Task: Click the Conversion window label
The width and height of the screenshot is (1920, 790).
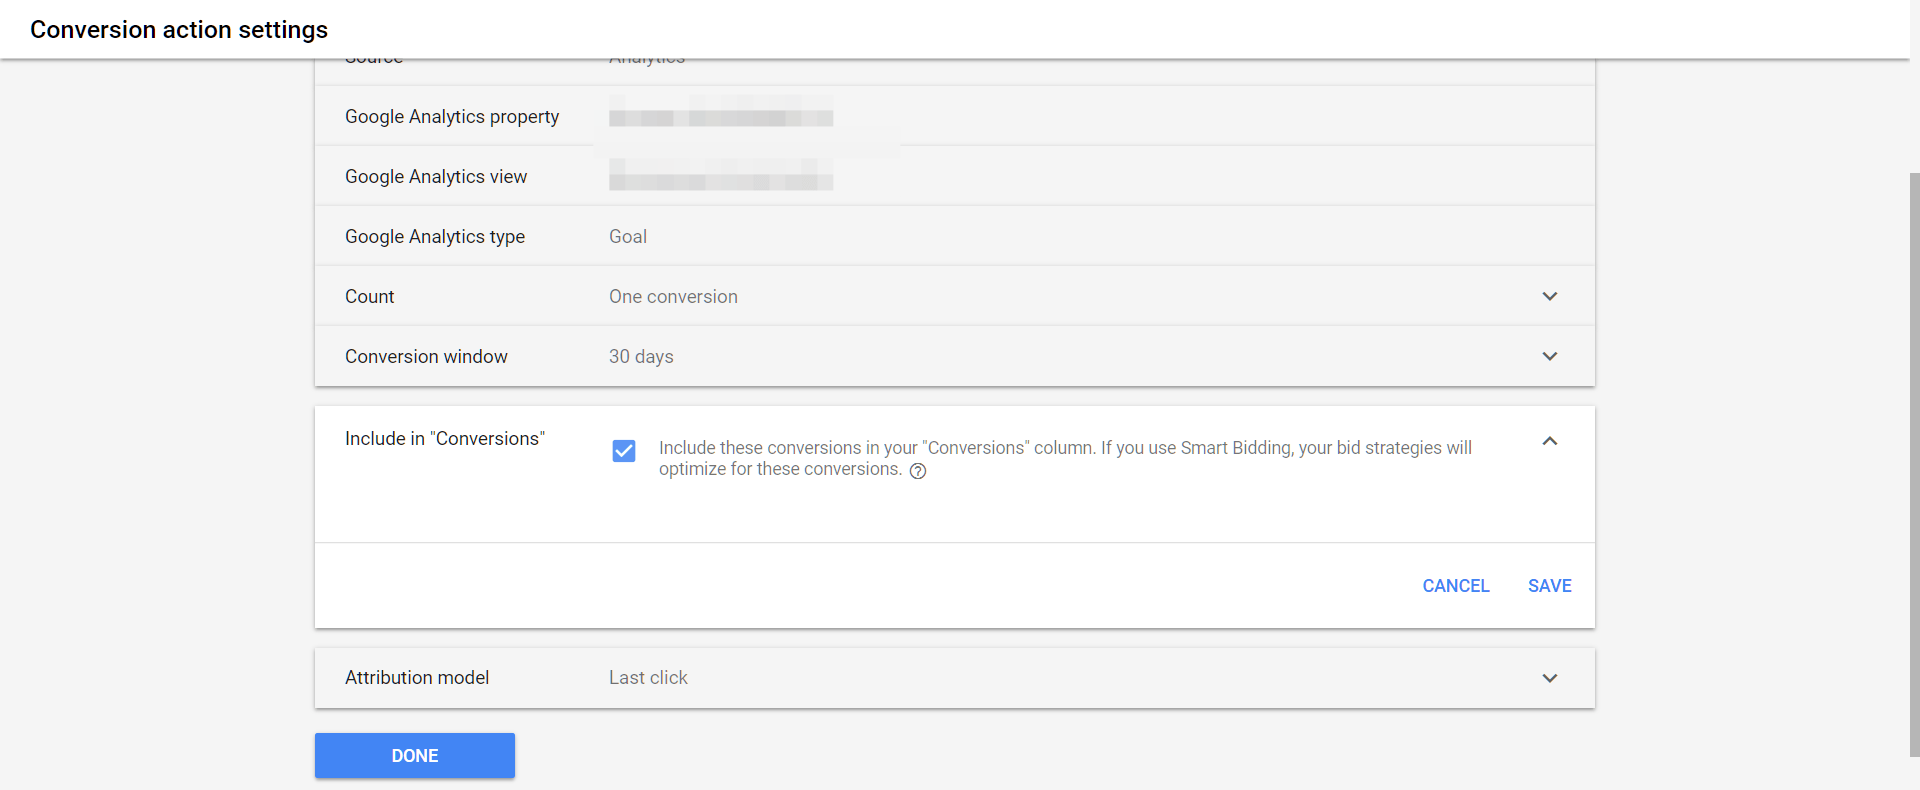Action: 426,357
